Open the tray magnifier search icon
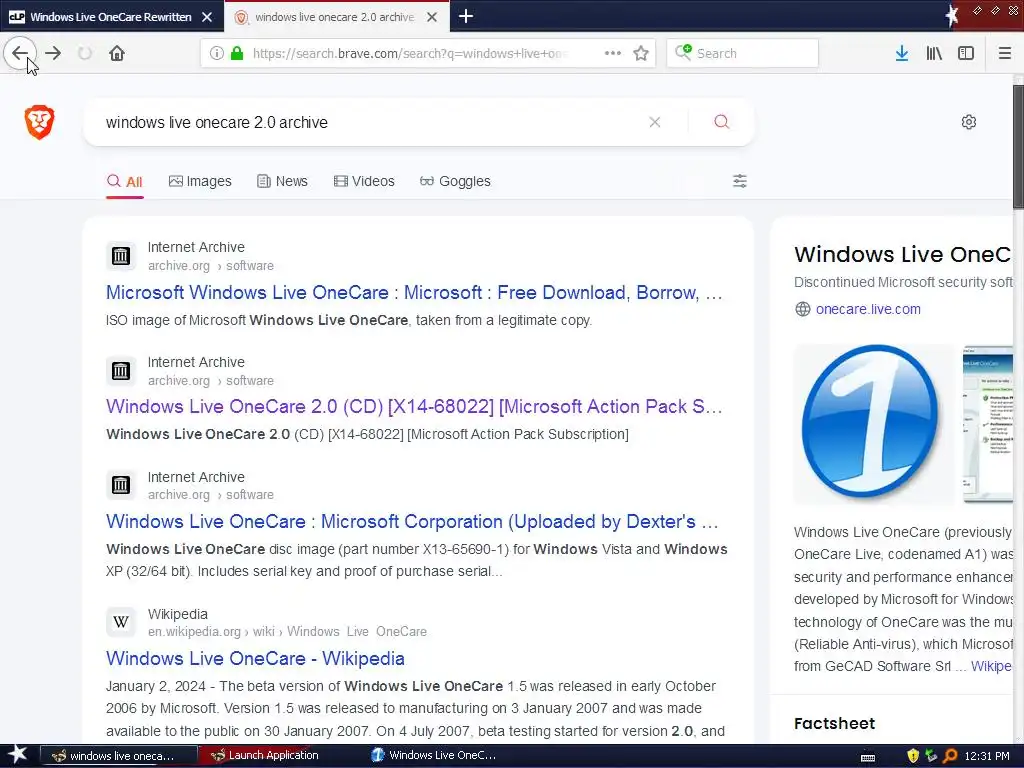 click(950, 756)
